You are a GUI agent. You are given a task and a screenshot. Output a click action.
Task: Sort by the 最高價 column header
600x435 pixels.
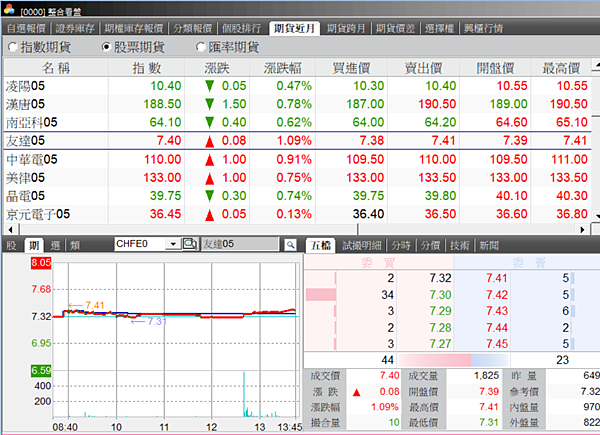(561, 68)
